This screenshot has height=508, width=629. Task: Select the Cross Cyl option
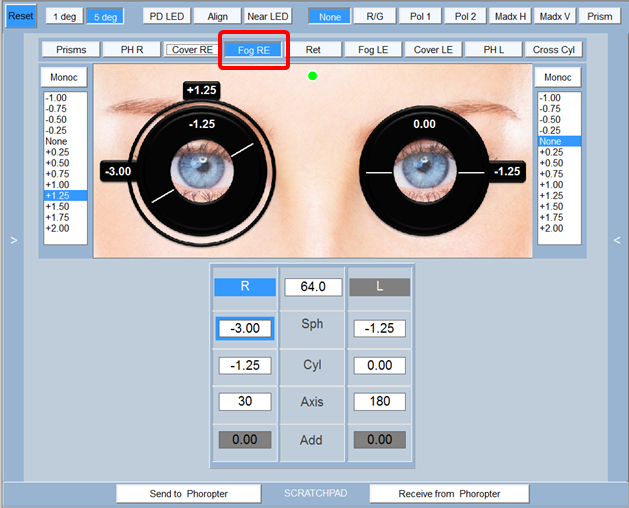[554, 50]
